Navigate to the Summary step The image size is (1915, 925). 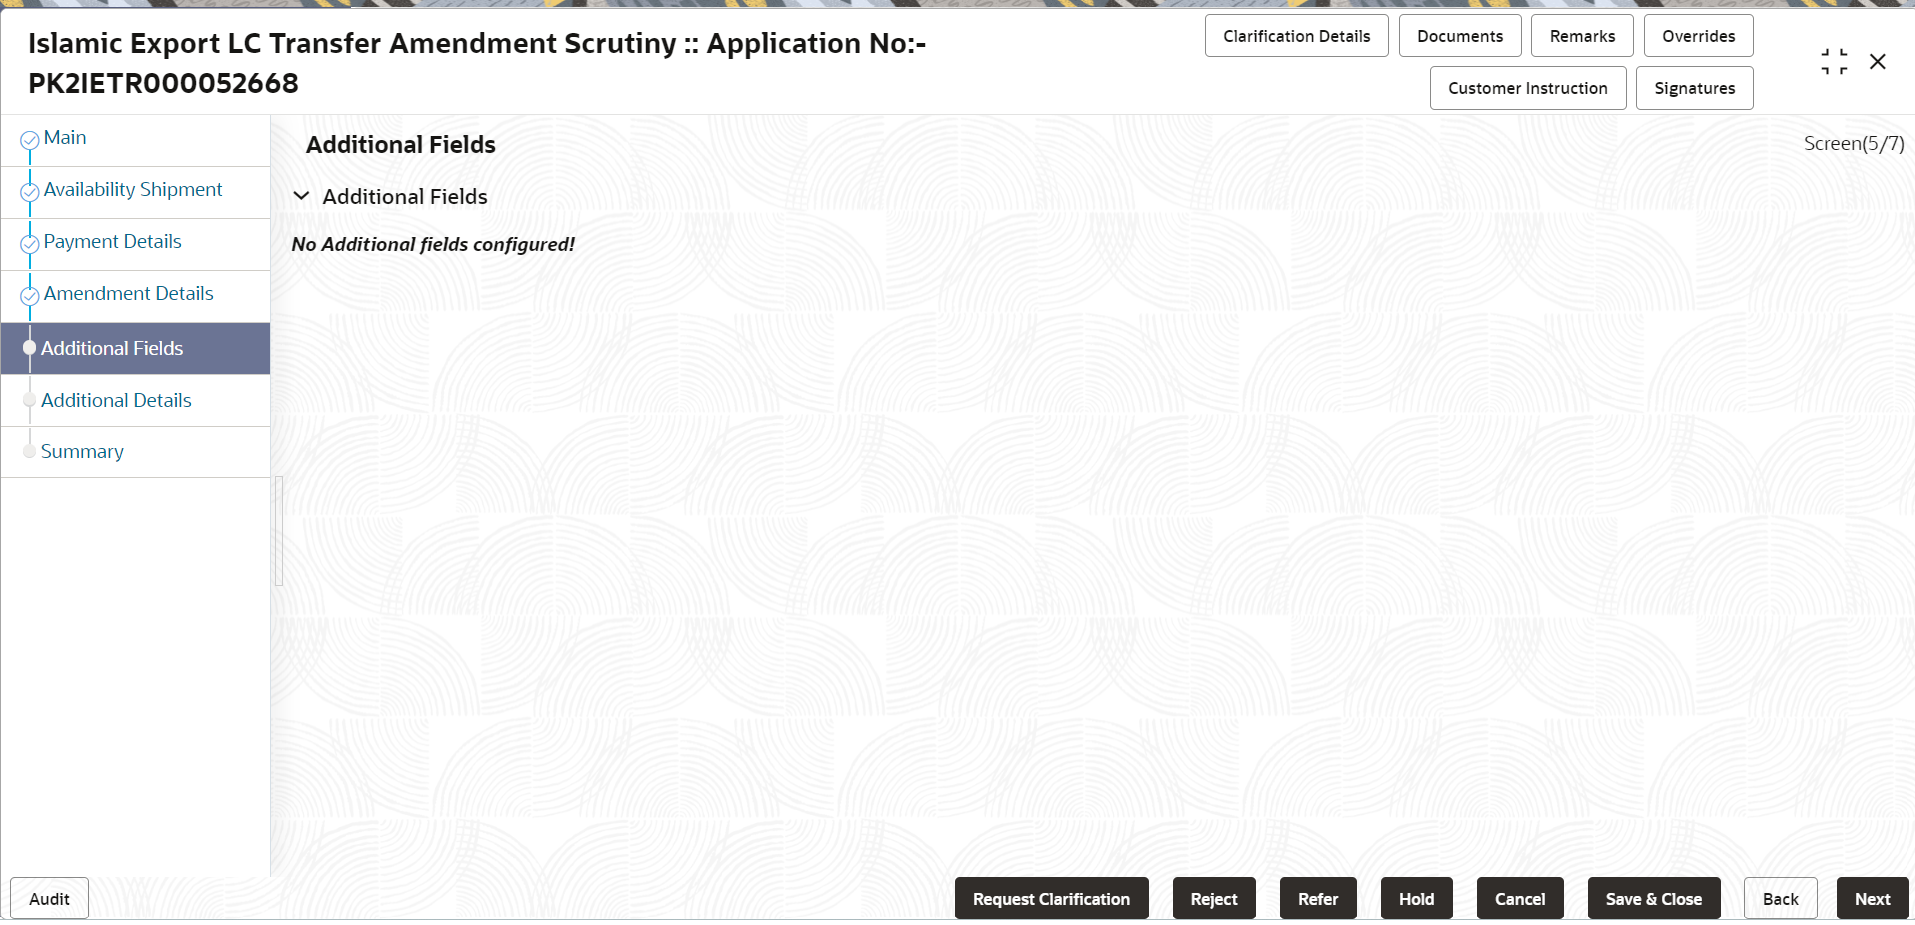pos(82,451)
